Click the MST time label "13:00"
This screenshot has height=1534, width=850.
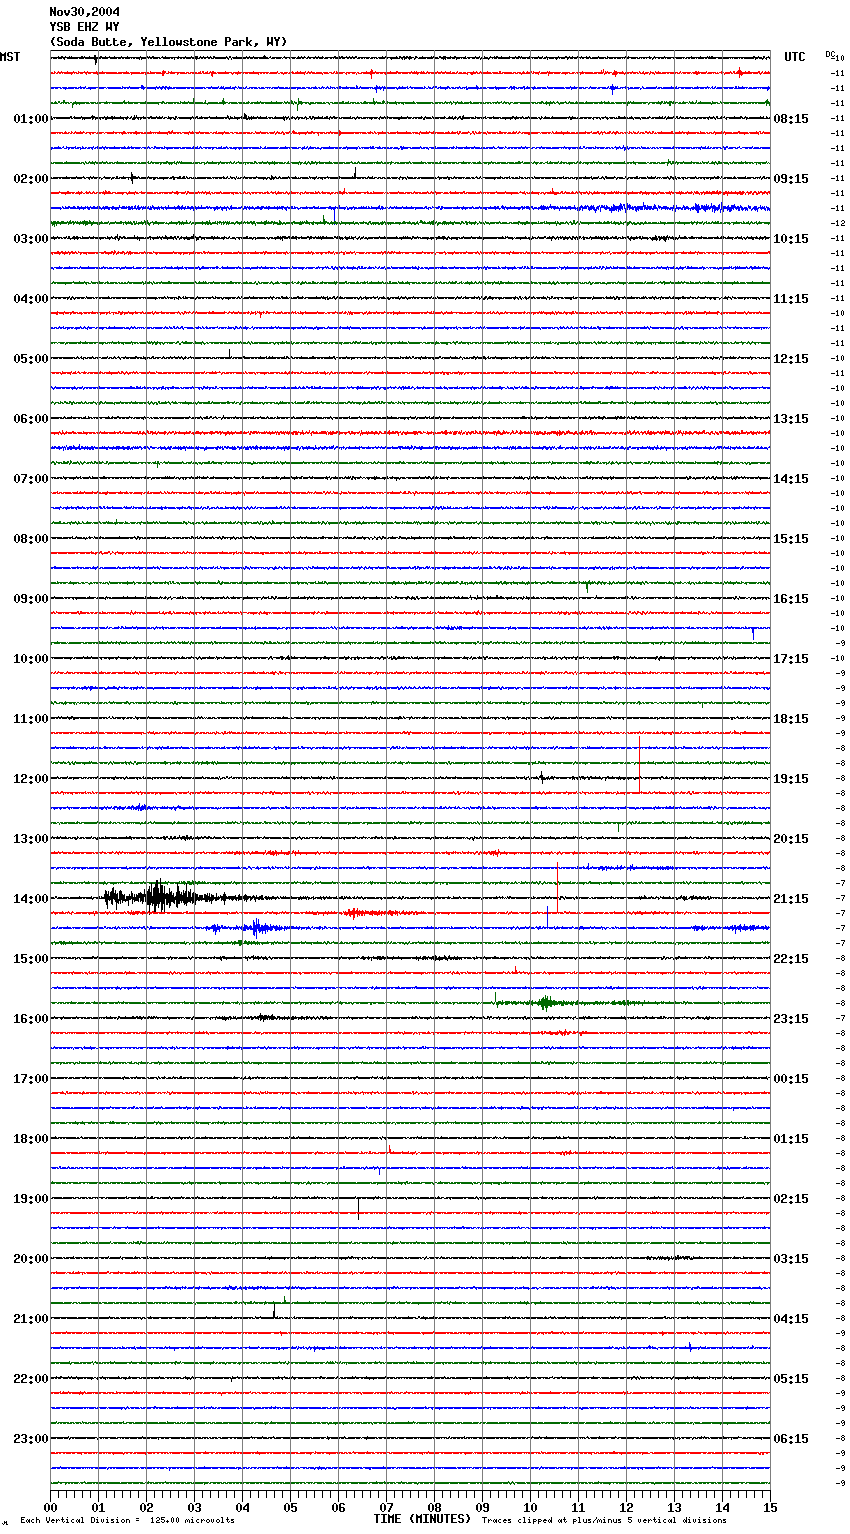click(x=31, y=839)
